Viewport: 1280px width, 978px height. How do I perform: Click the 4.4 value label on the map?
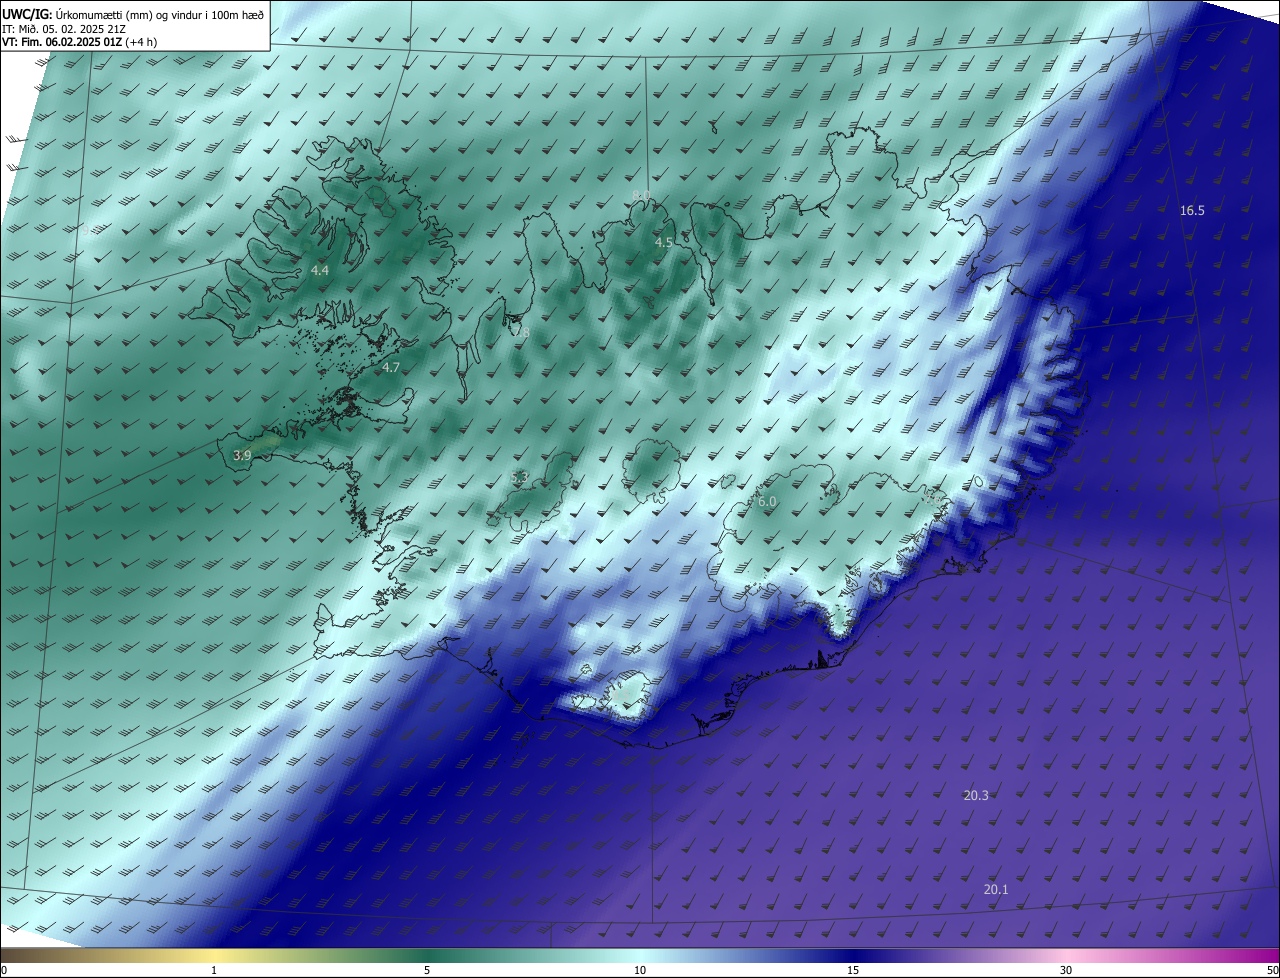pyautogui.click(x=320, y=271)
